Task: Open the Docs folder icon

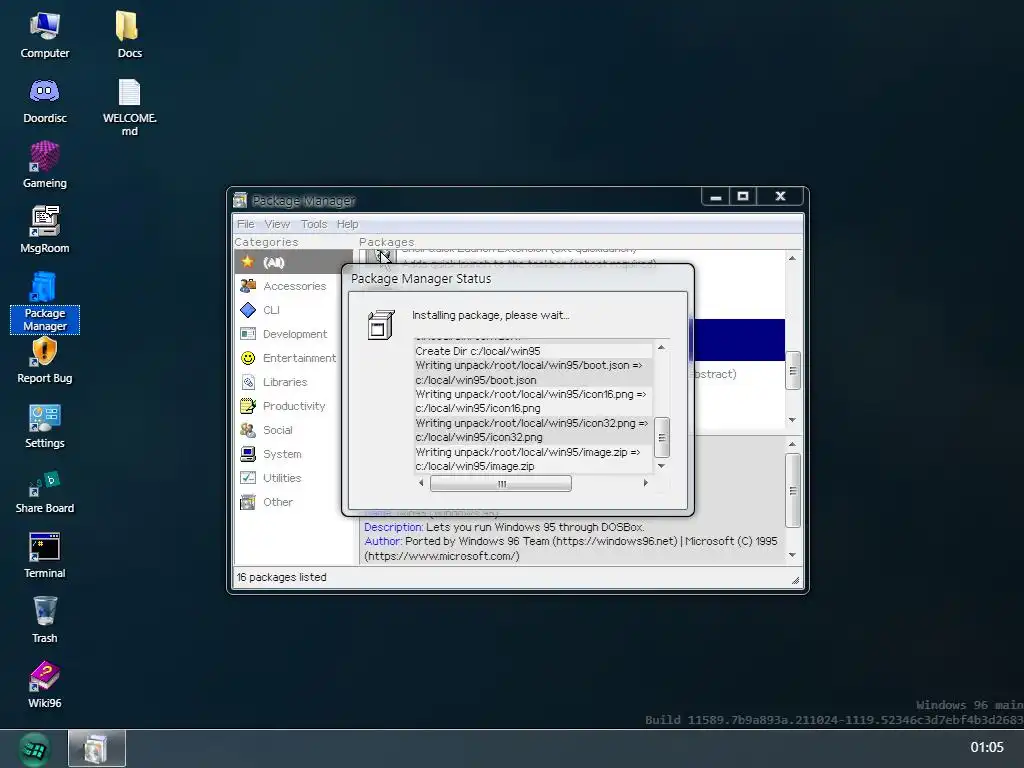Action: pyautogui.click(x=129, y=36)
